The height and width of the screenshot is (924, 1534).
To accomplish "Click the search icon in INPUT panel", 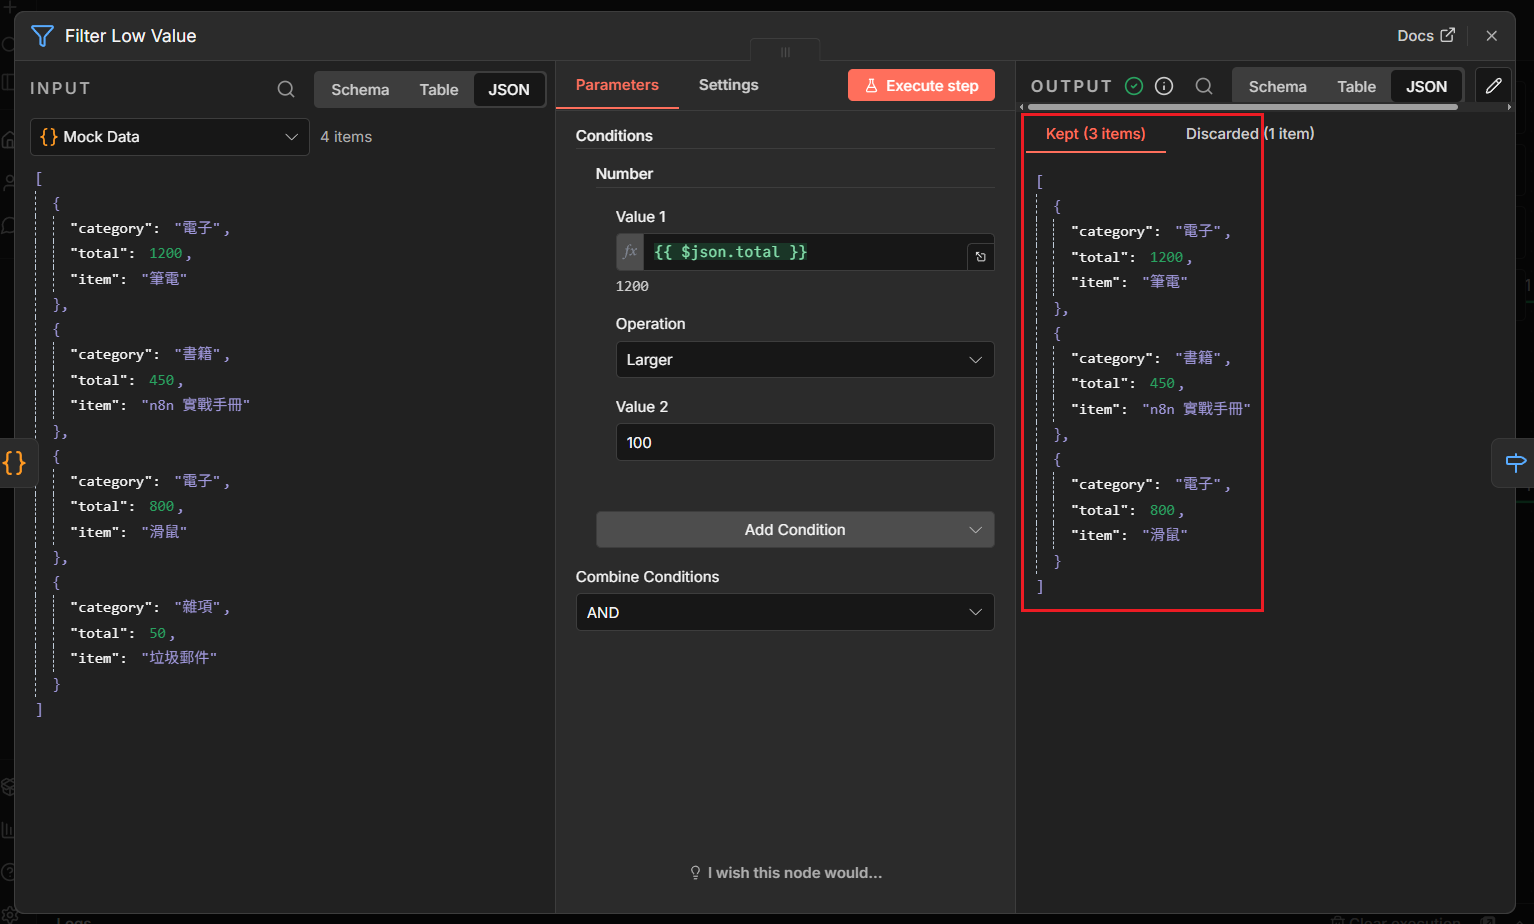I will tap(286, 89).
